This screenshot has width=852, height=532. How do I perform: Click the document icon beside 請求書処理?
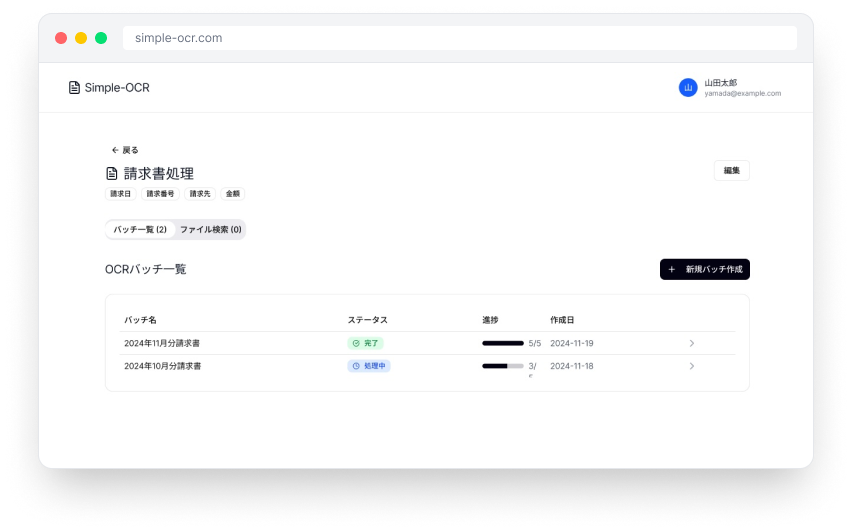pos(111,173)
